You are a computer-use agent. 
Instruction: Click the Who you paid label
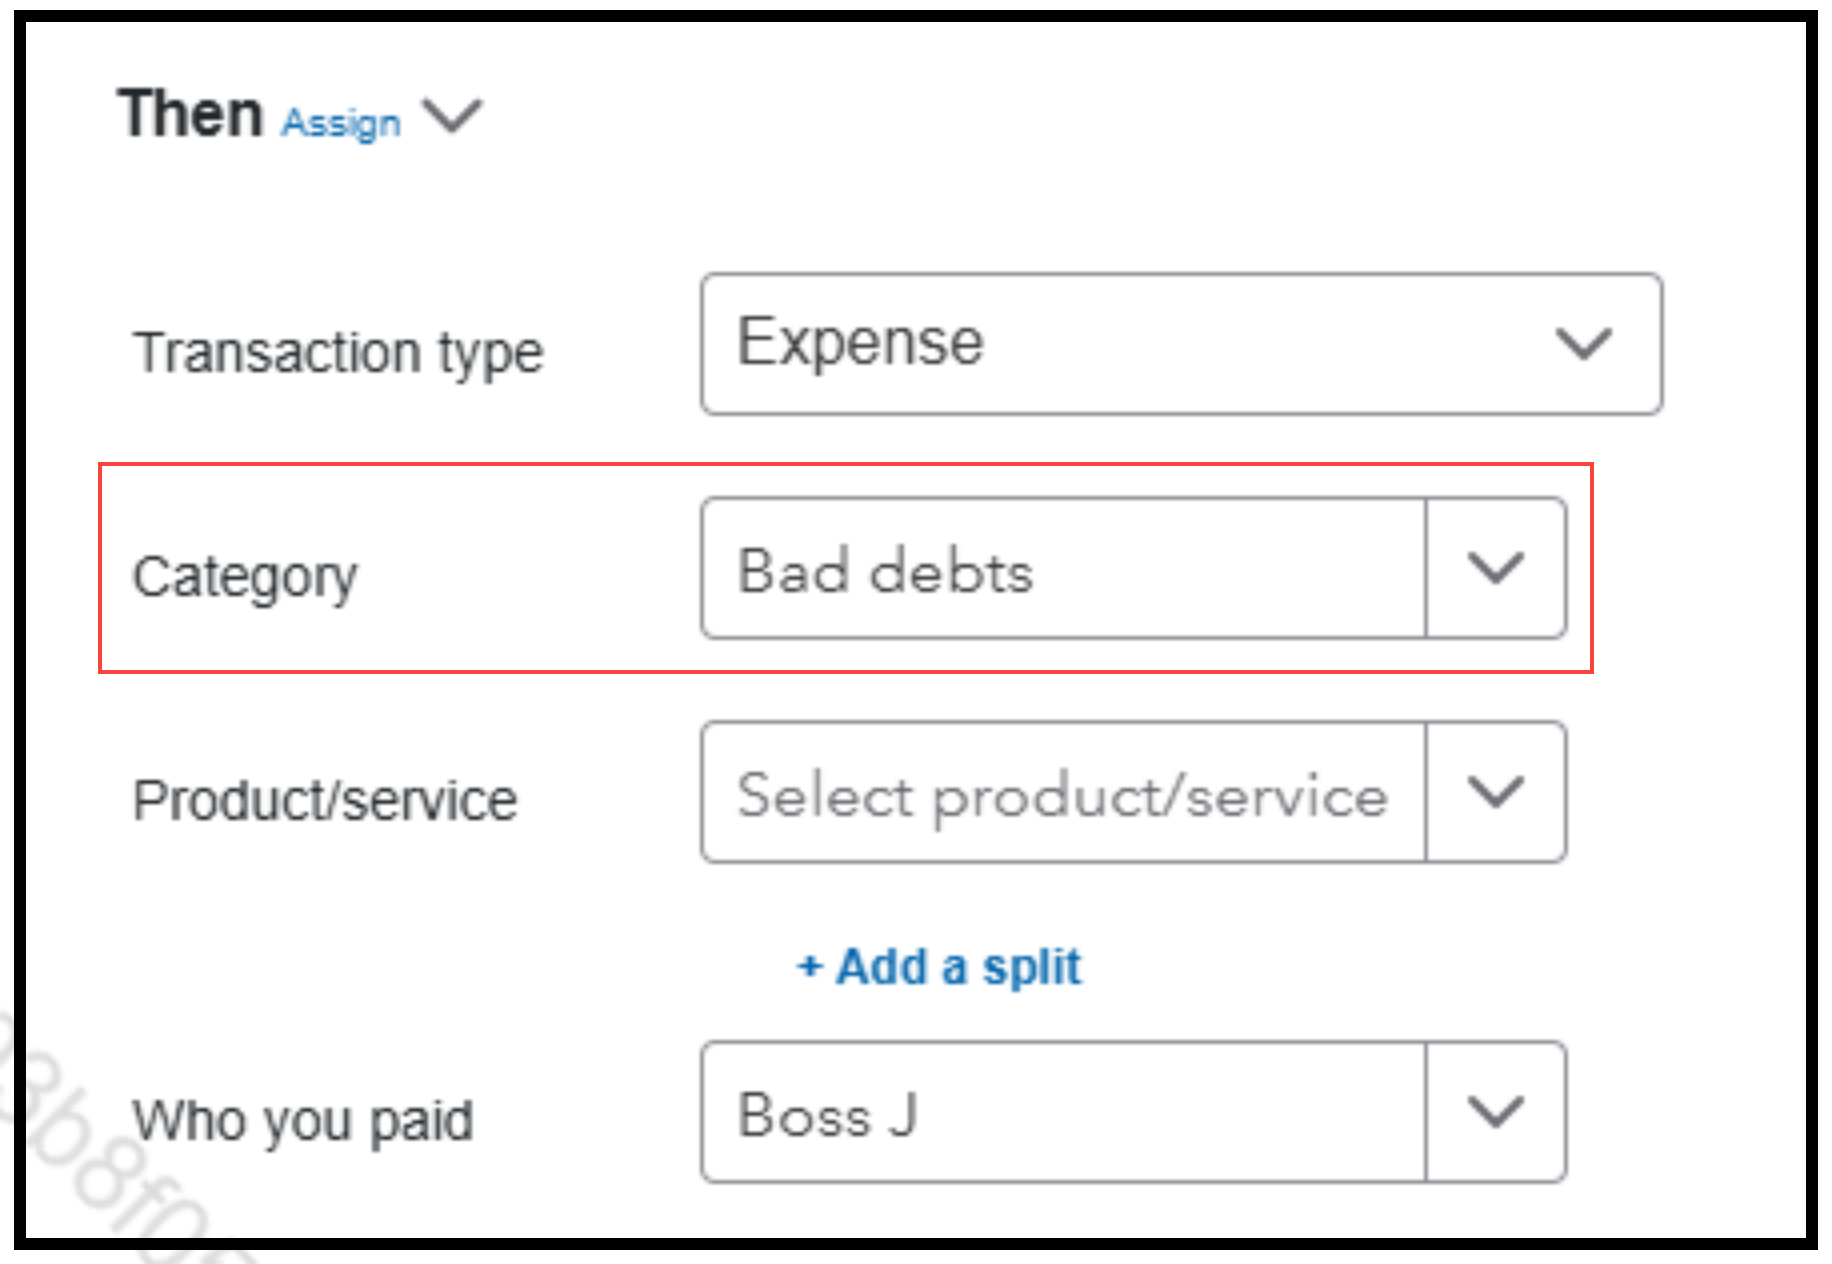pyautogui.click(x=303, y=1120)
